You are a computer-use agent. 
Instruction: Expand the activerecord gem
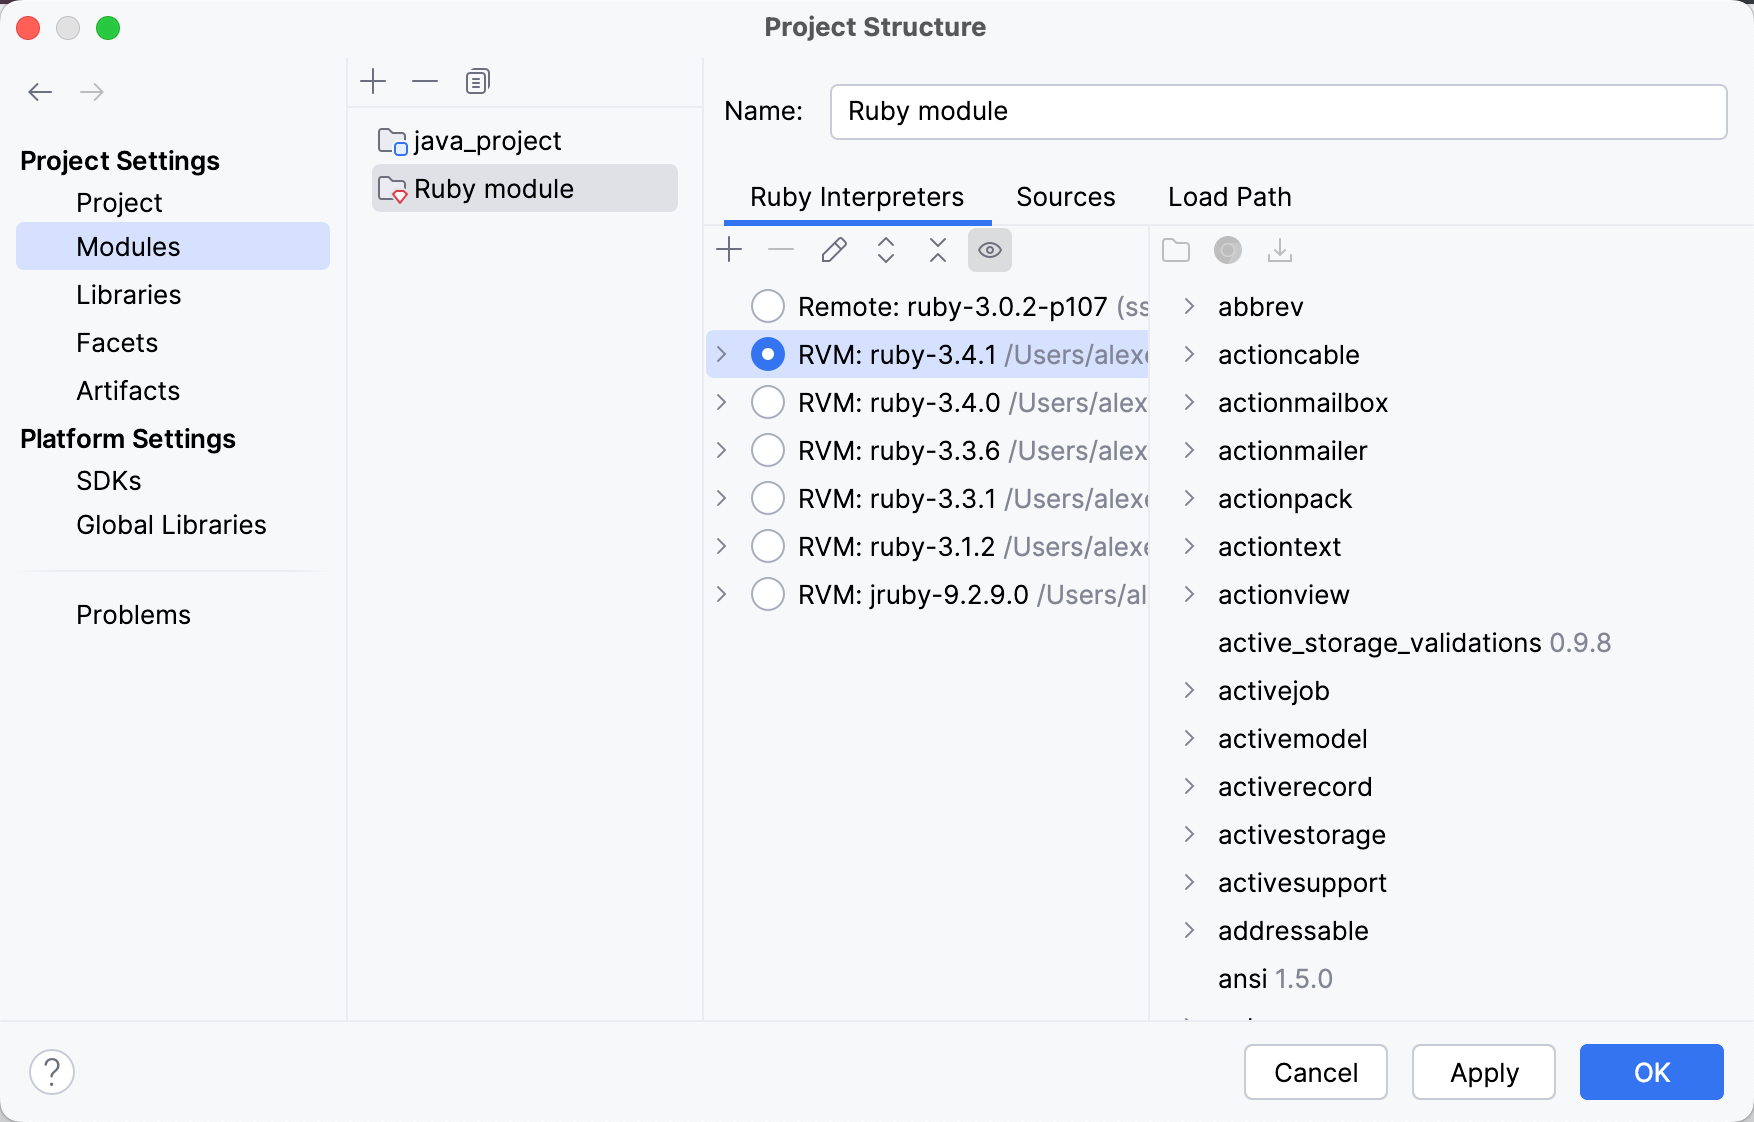coord(1189,787)
